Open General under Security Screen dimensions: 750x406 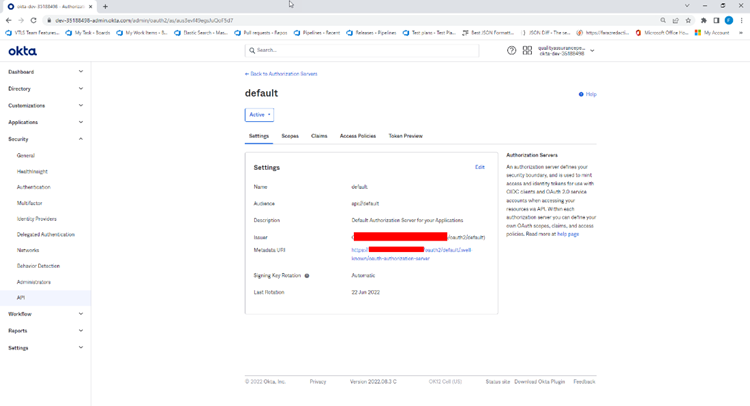coord(26,155)
